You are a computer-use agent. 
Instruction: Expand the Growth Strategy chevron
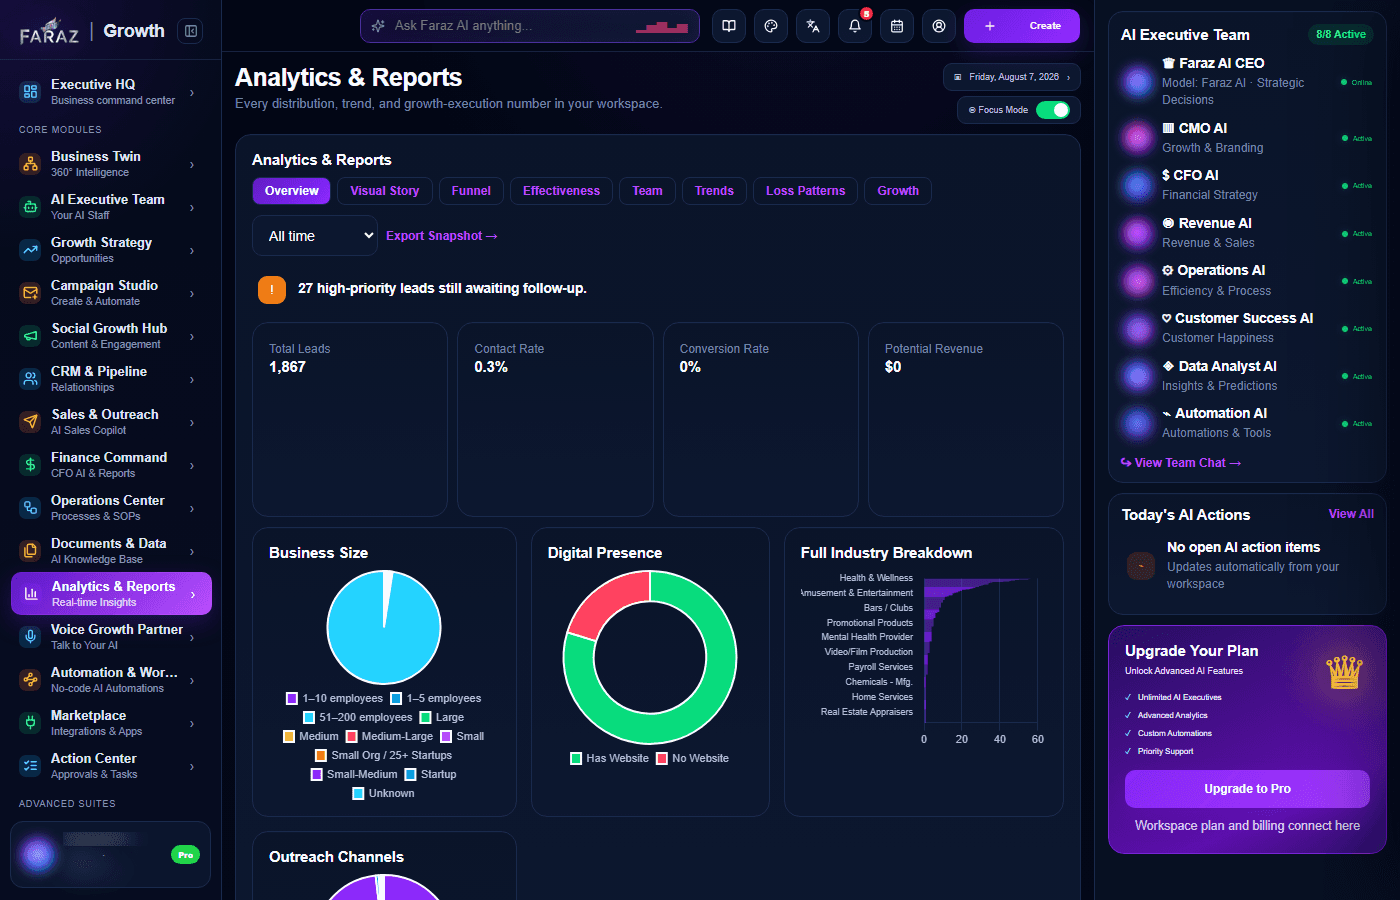pyautogui.click(x=192, y=250)
